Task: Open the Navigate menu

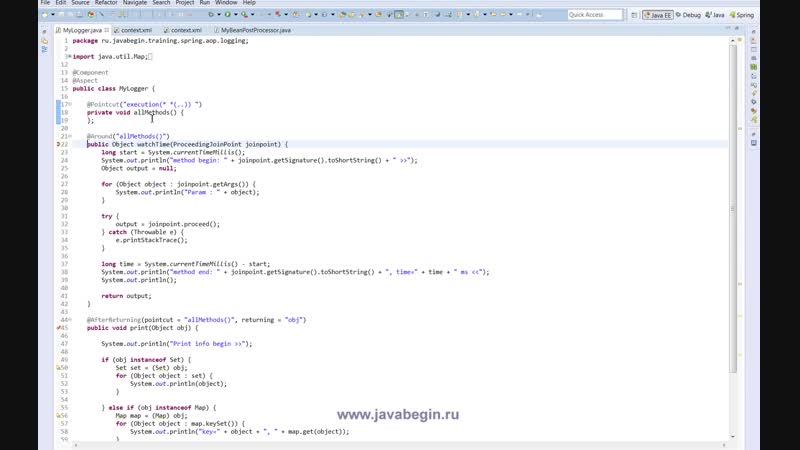Action: point(135,3)
